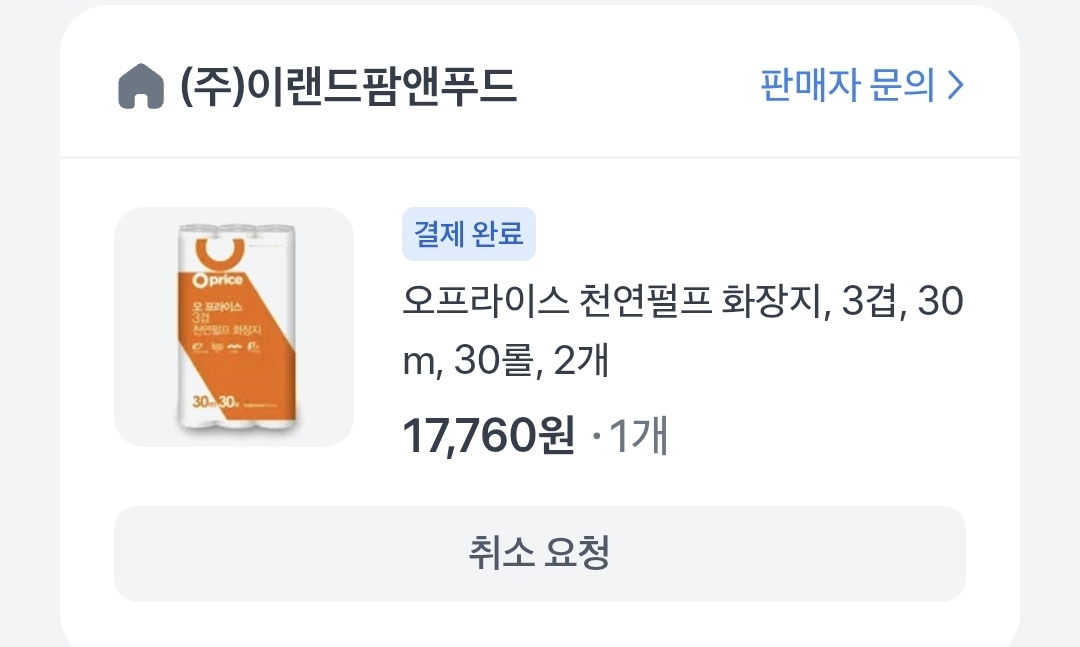
Task: View the toilet paper product thumbnail
Action: pyautogui.click(x=234, y=327)
